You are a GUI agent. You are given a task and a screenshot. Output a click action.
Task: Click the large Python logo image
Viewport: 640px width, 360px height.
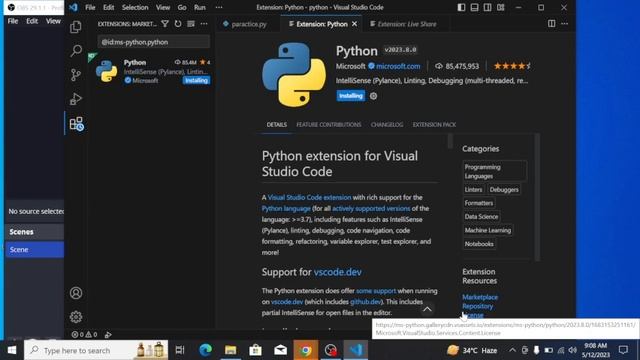(x=294, y=74)
